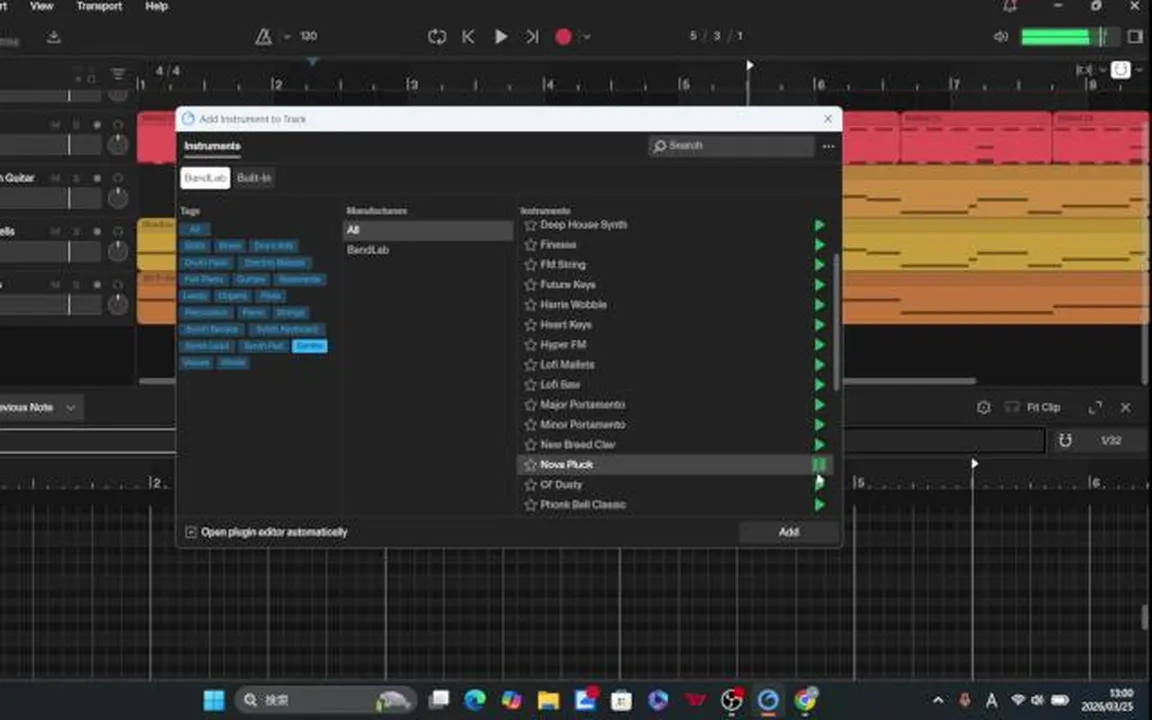Switch to the BandLab source tab
The width and height of the screenshot is (1152, 720).
tap(205, 178)
